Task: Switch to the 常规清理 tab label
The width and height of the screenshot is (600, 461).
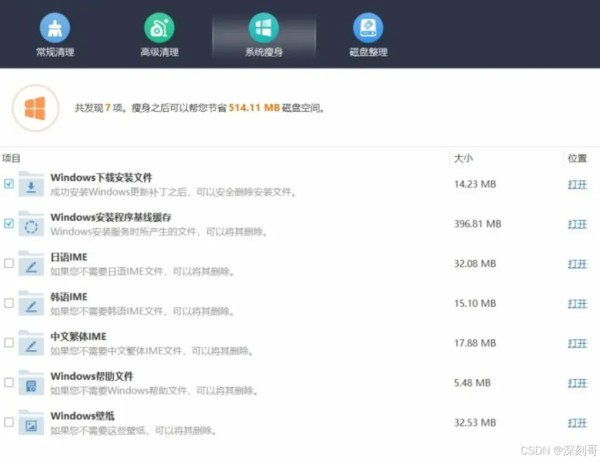Action: pyautogui.click(x=55, y=52)
